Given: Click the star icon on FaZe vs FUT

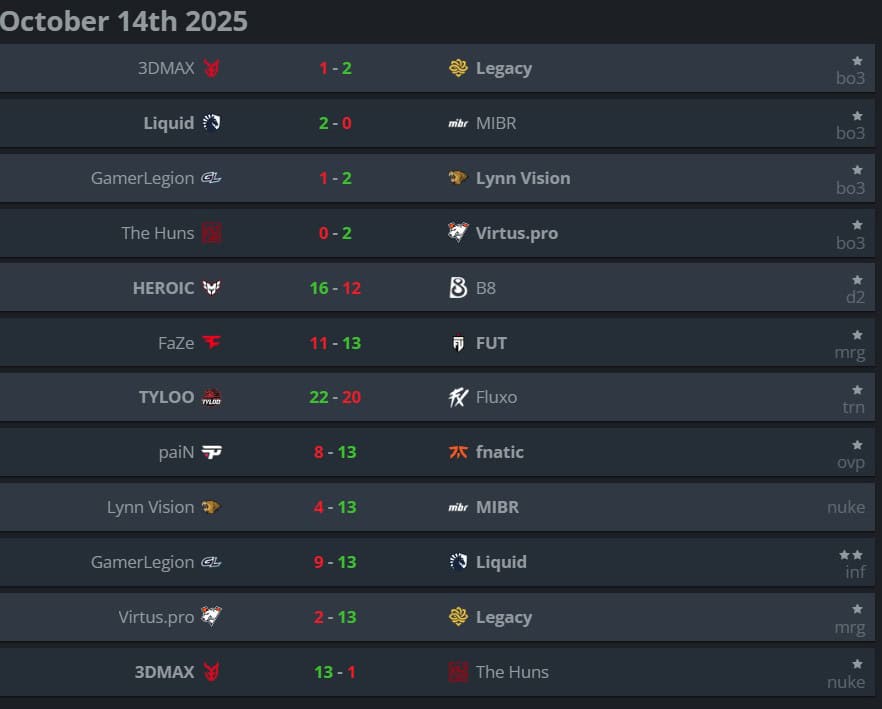Looking at the screenshot, I should tap(857, 335).
